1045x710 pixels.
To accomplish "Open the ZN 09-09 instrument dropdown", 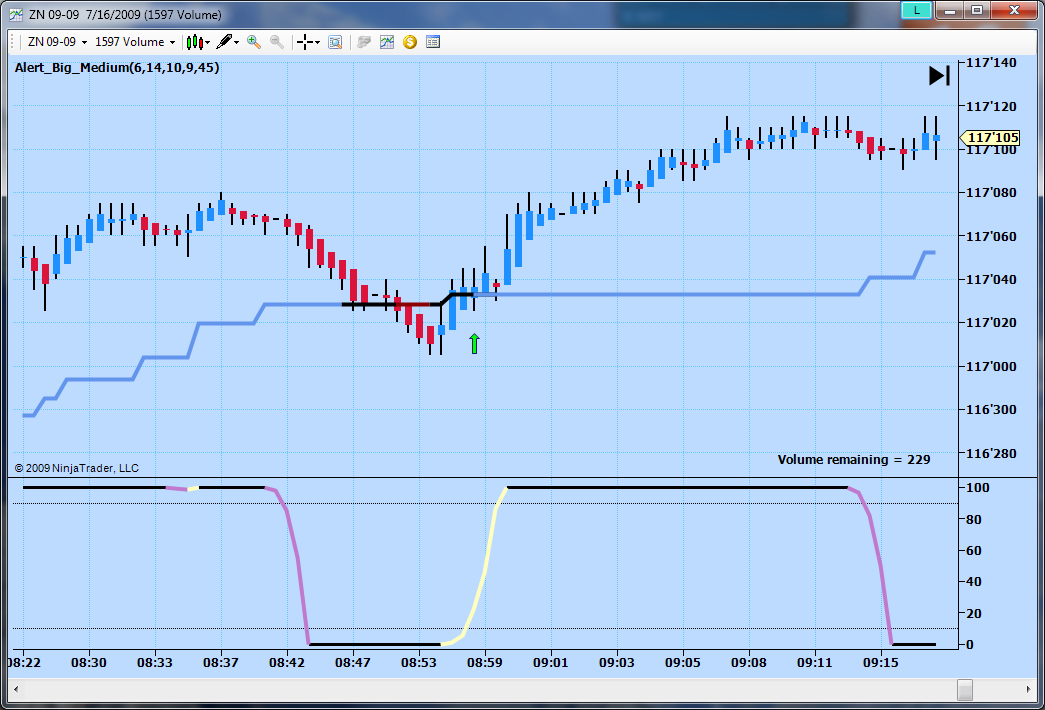I will 57,42.
